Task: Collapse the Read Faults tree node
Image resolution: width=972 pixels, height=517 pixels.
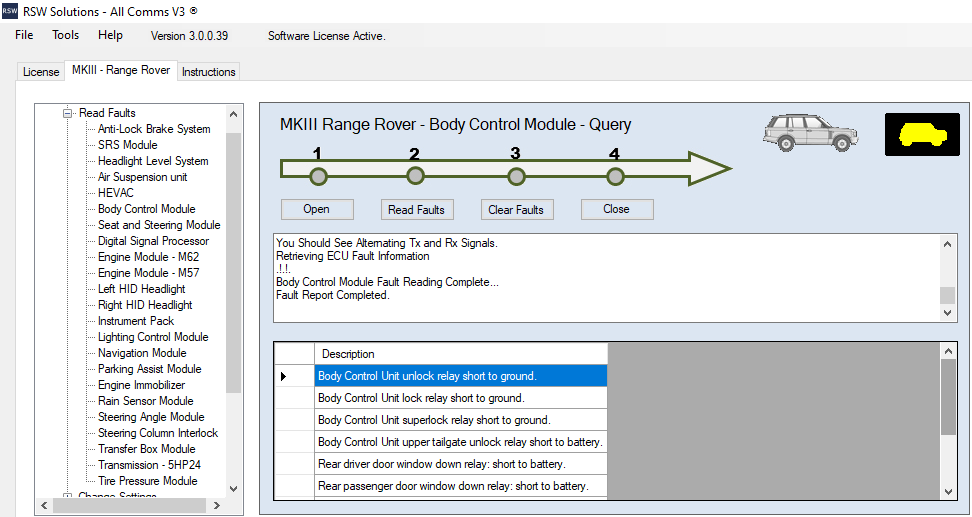Action: pyautogui.click(x=68, y=113)
